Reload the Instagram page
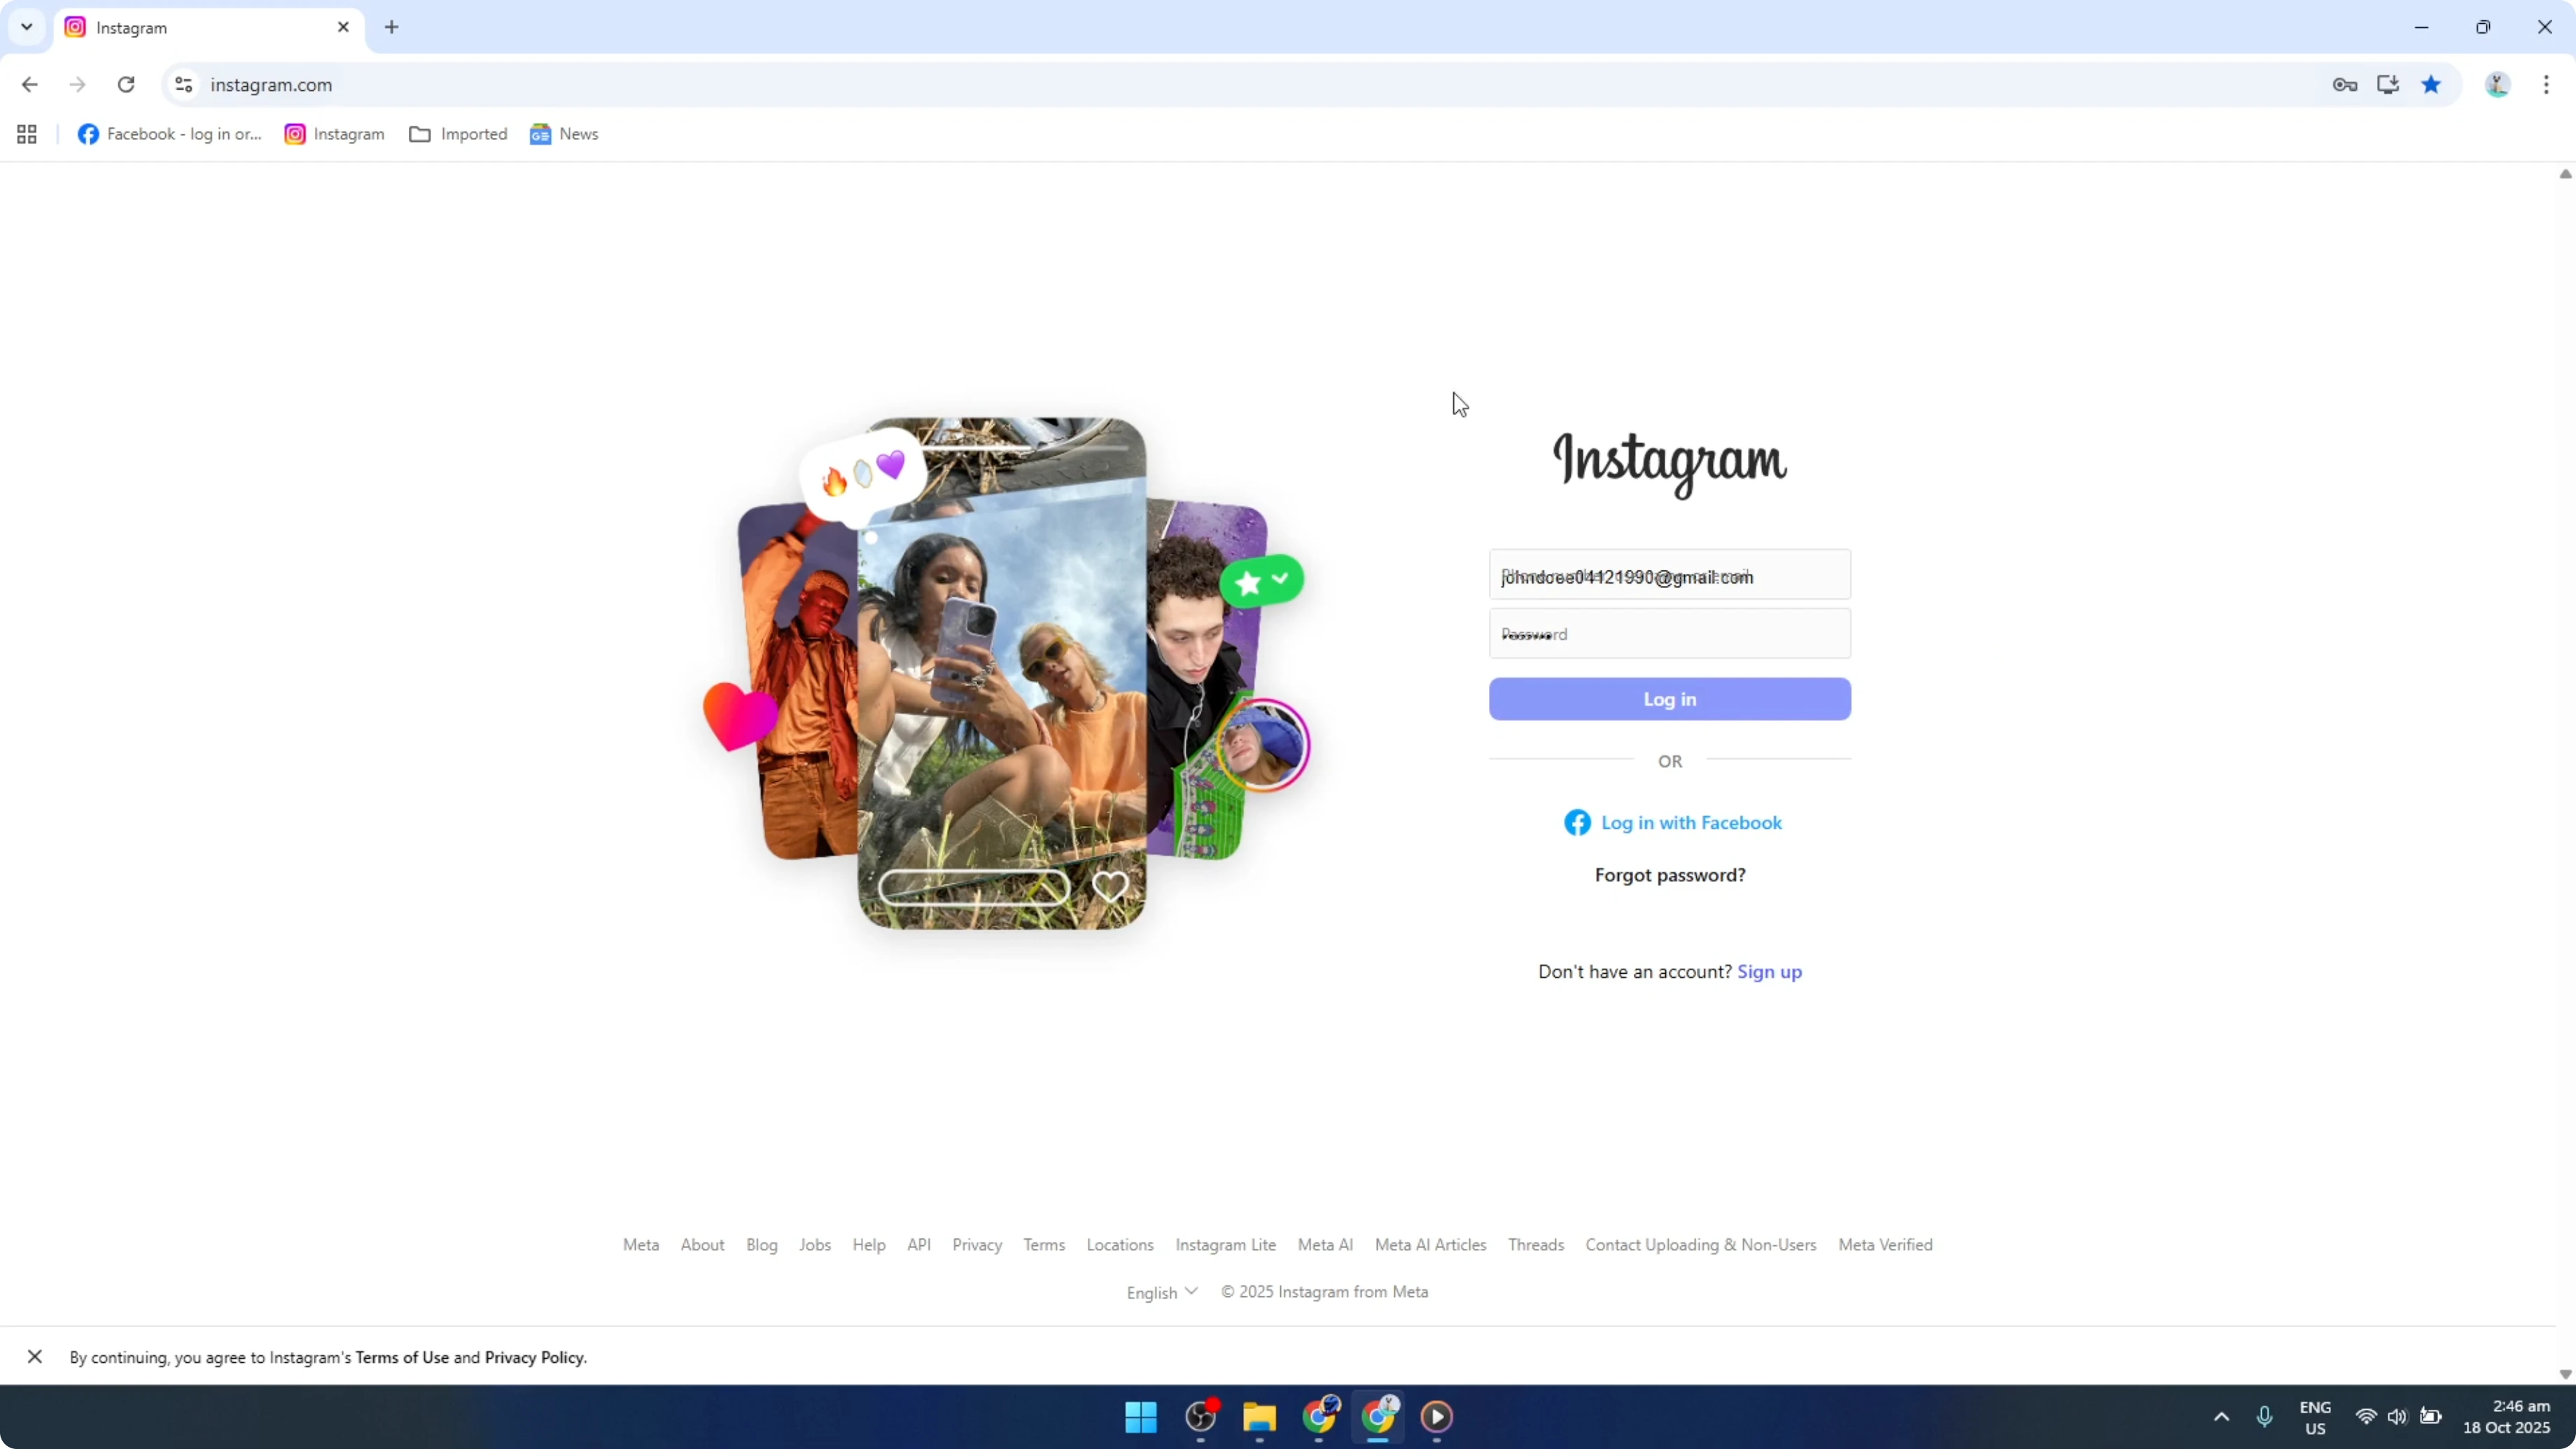This screenshot has width=2576, height=1449. 125,85
